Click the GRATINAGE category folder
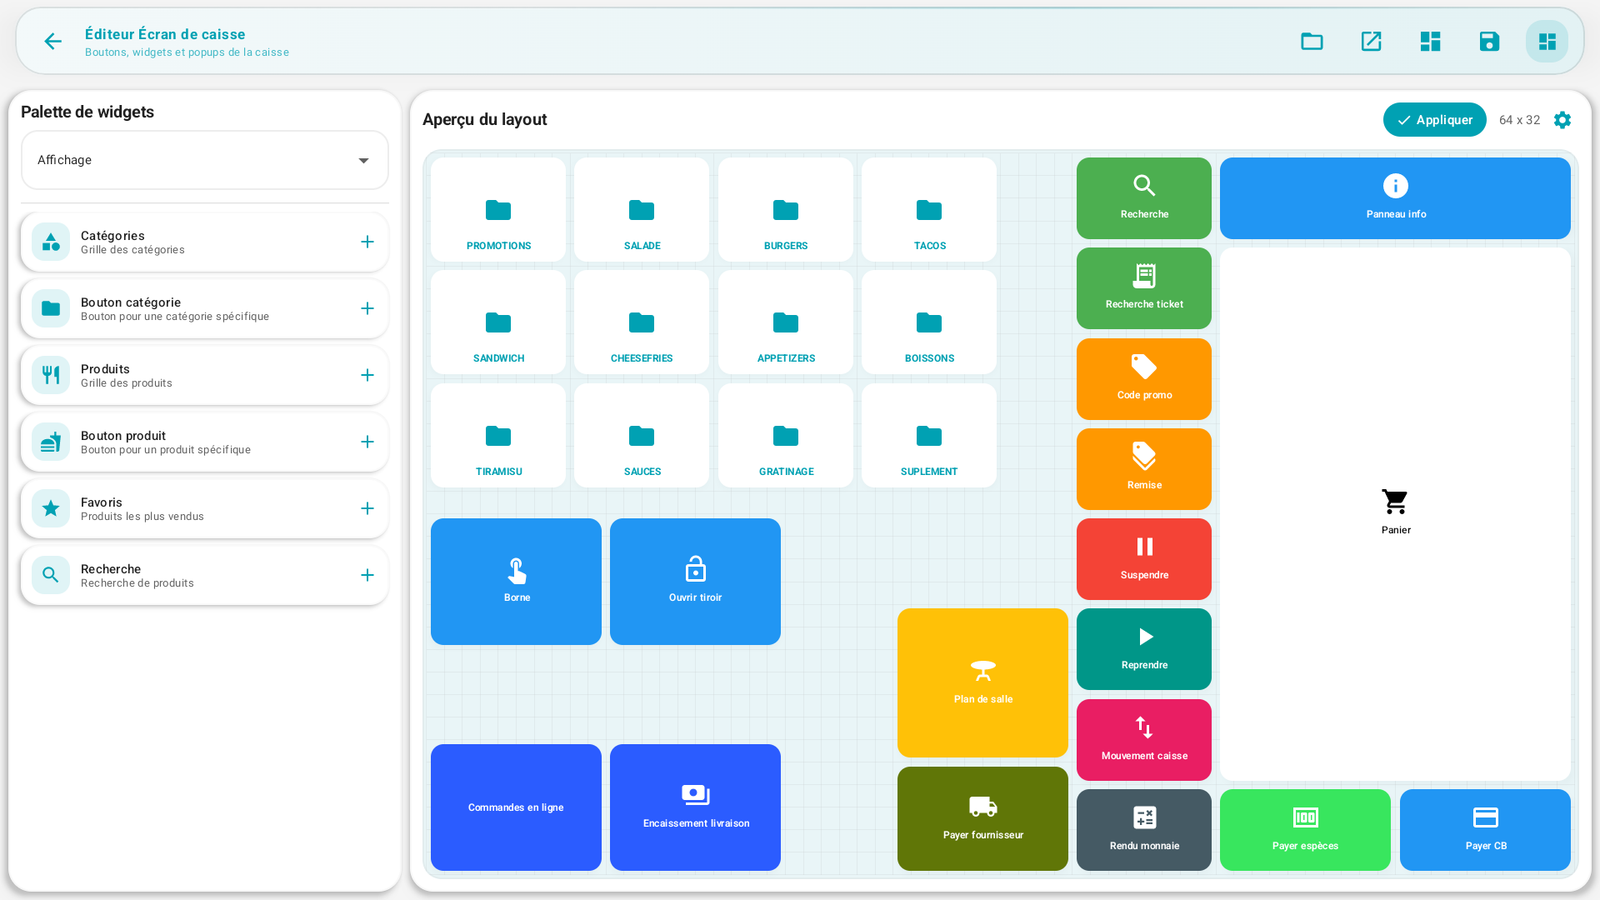 [786, 436]
